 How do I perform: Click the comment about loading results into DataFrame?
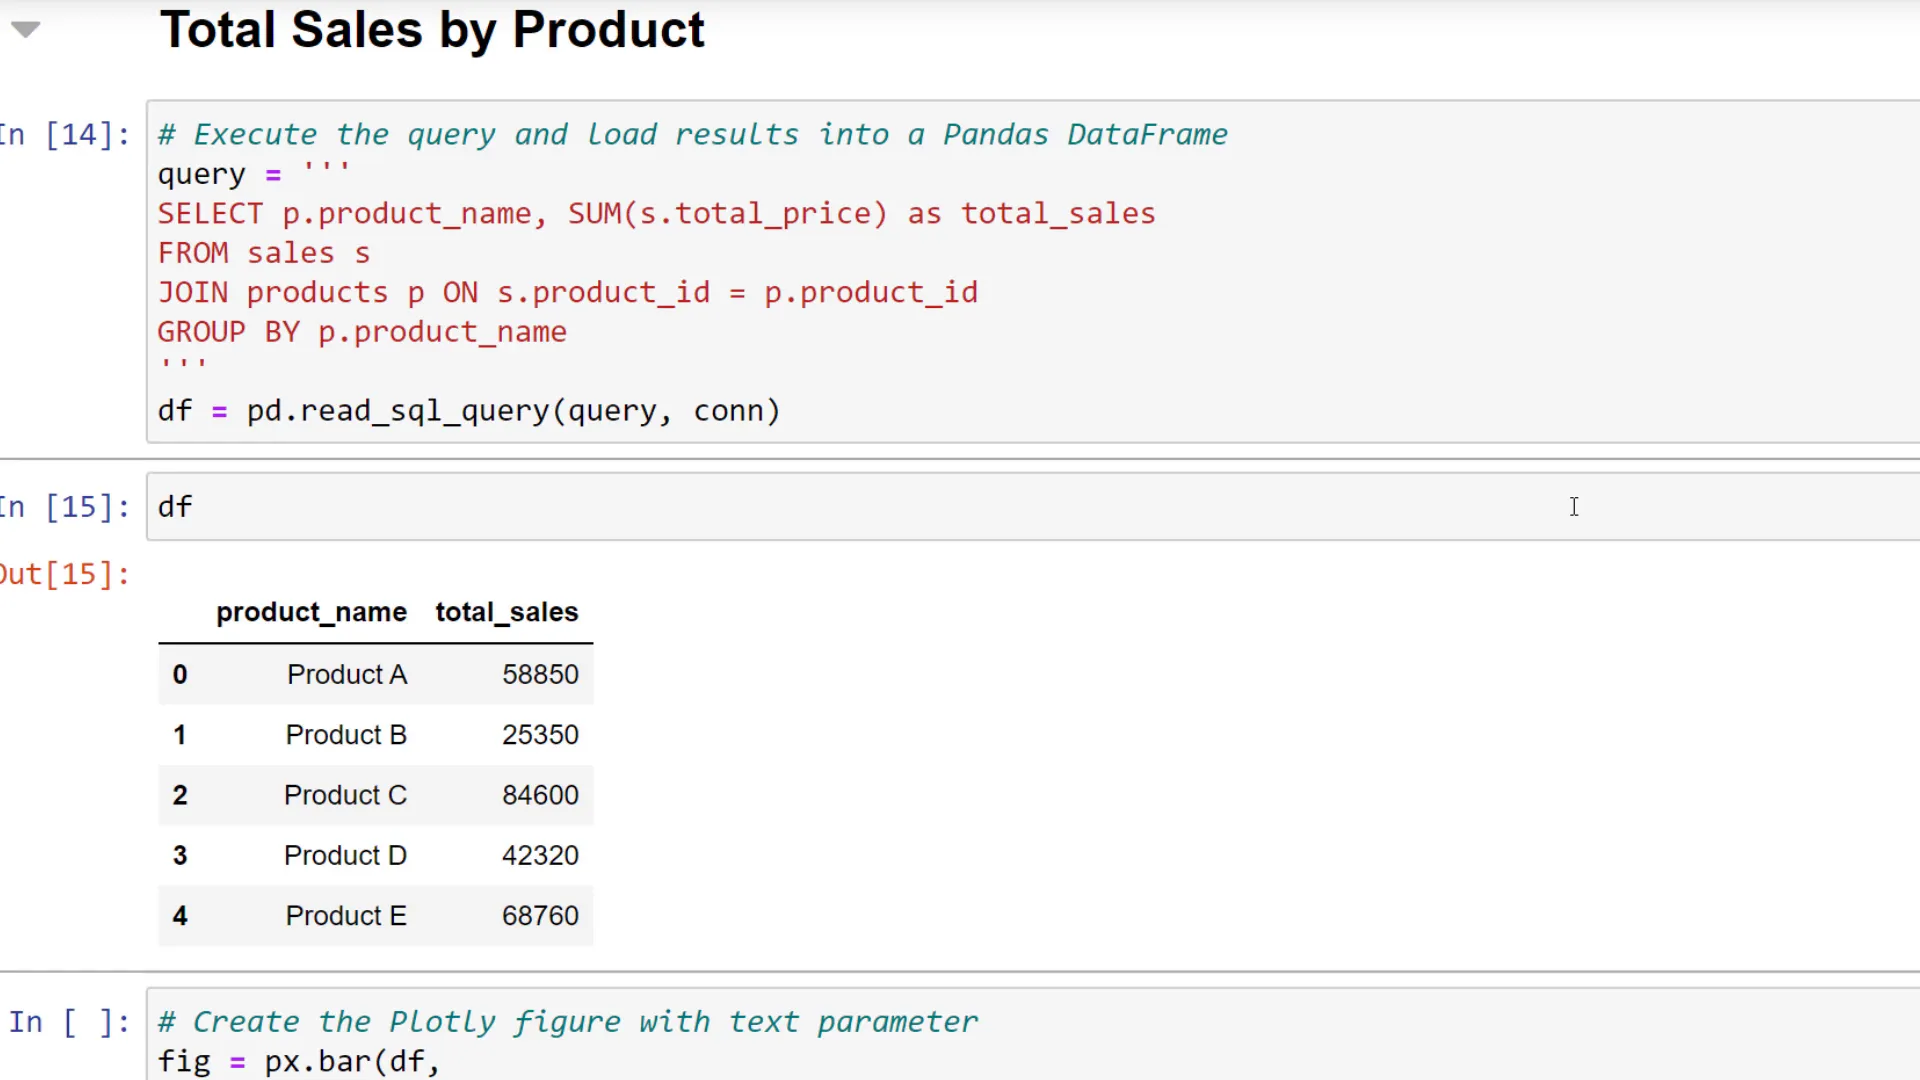point(692,134)
